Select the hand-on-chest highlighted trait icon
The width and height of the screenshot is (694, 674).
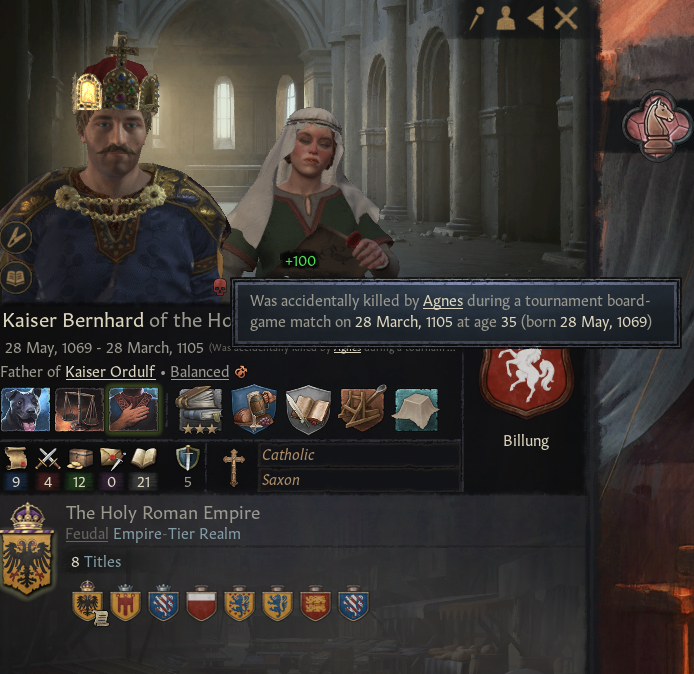pyautogui.click(x=133, y=409)
